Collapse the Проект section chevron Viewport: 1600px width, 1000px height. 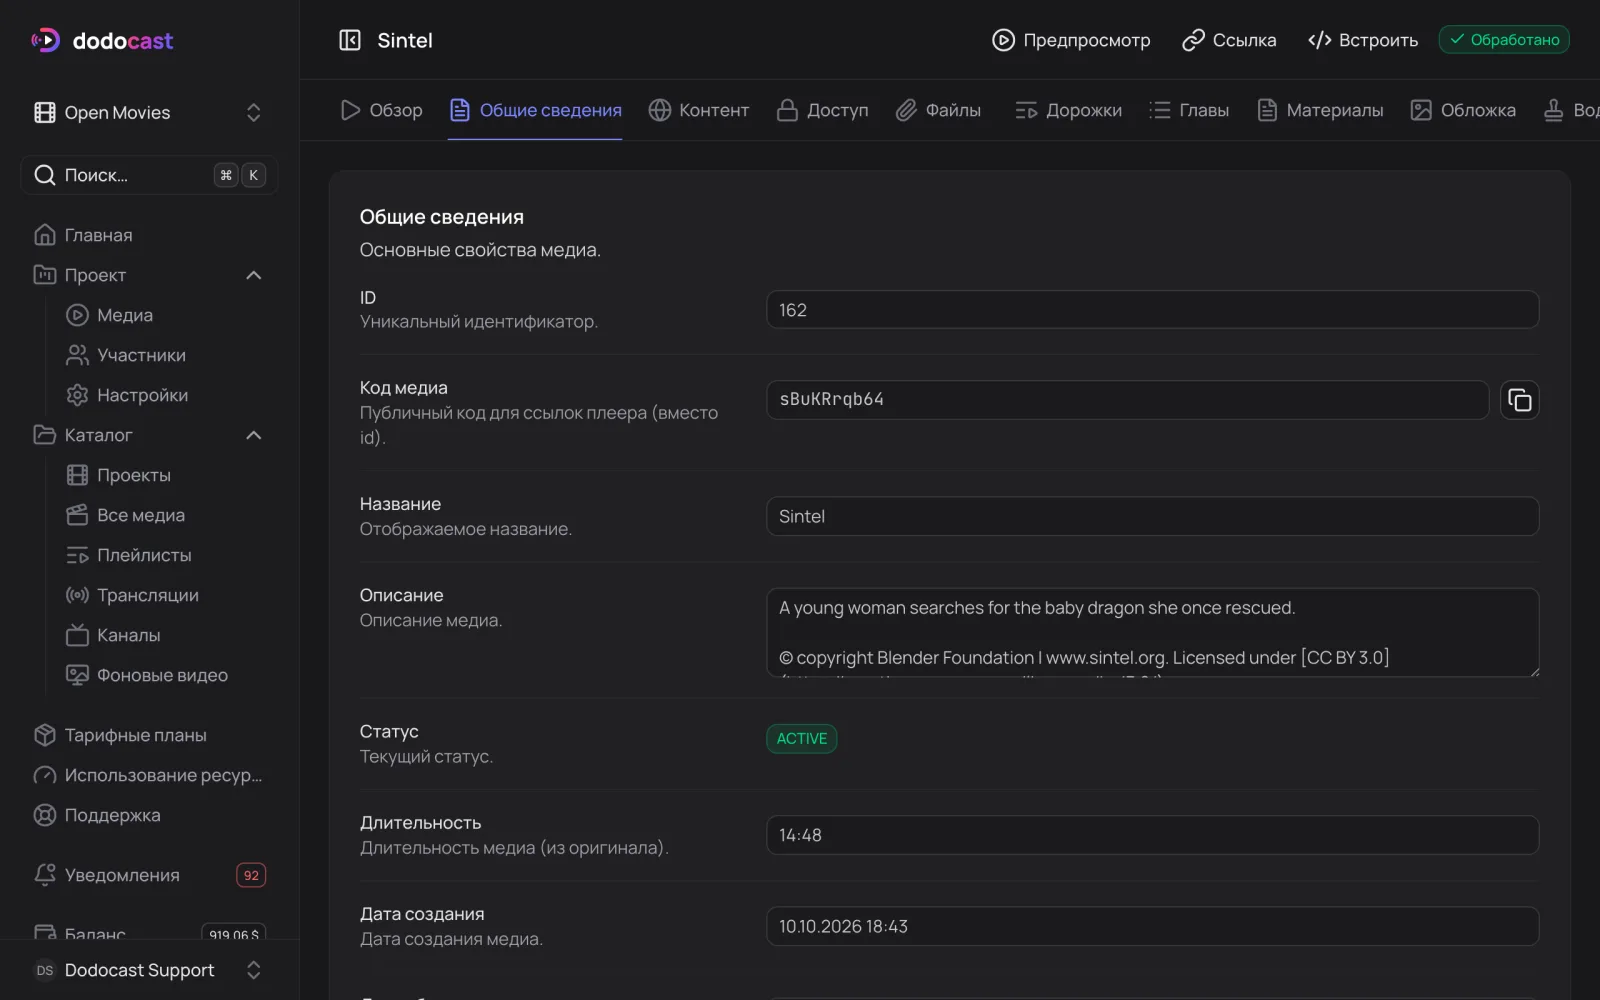254,275
